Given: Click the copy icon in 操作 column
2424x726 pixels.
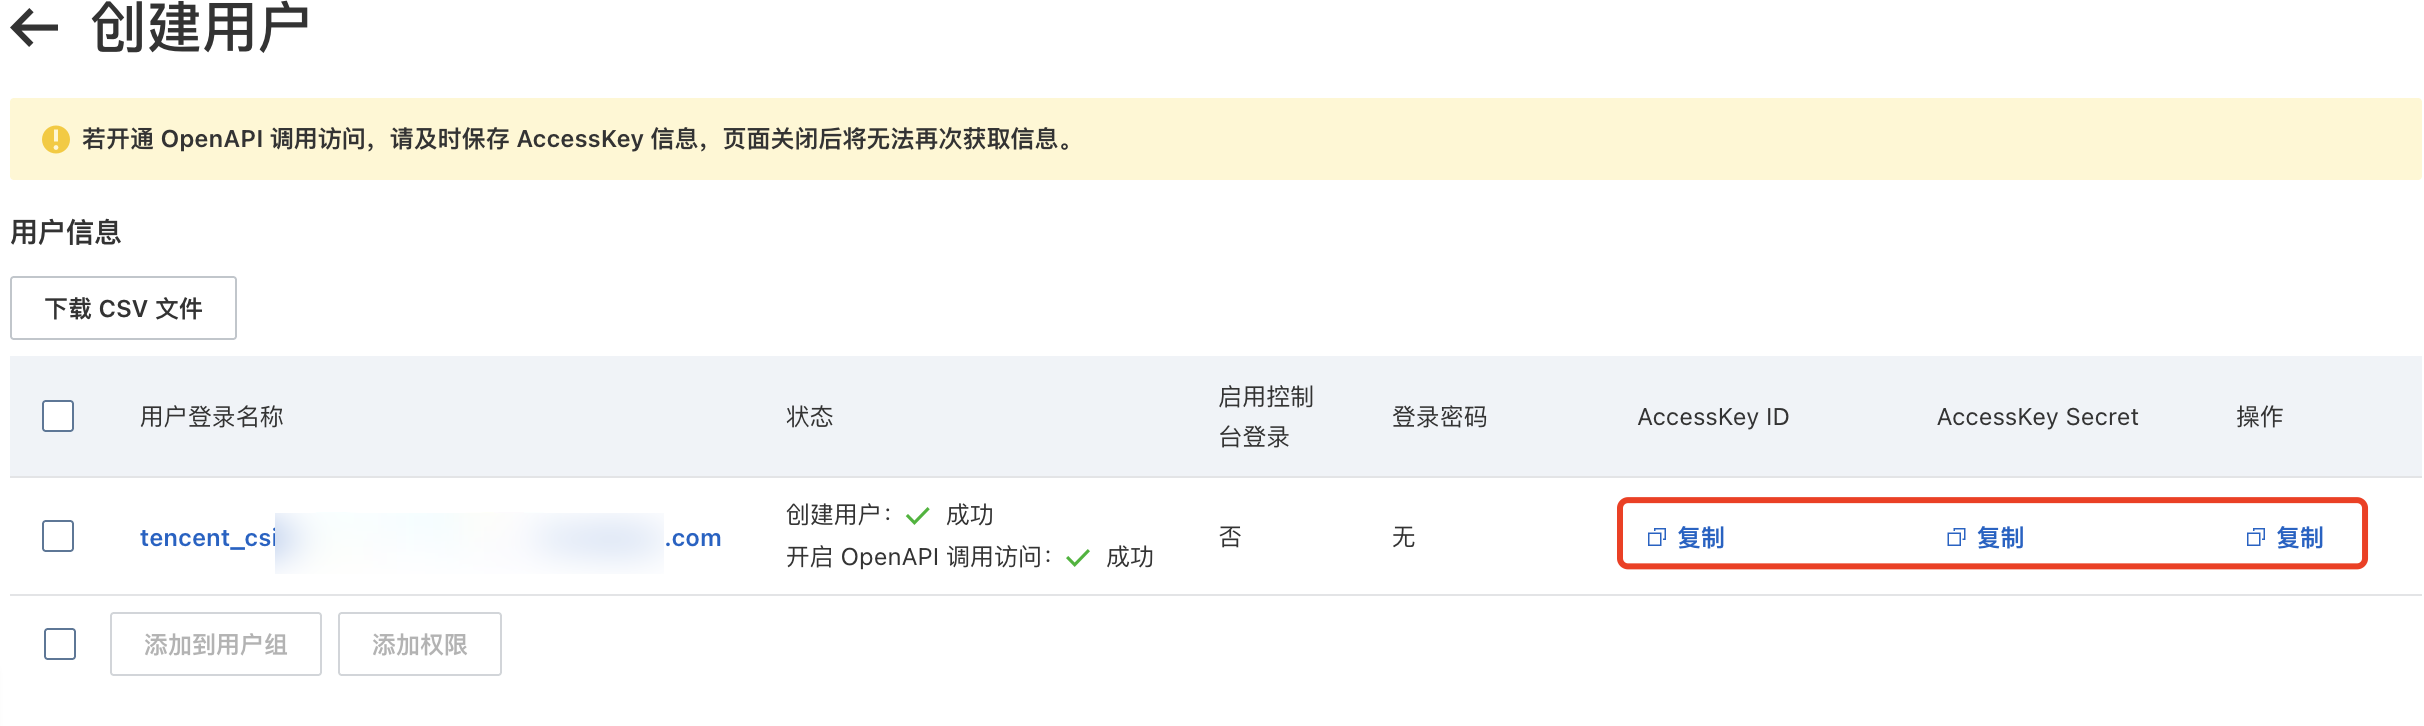Looking at the screenshot, I should [2255, 538].
